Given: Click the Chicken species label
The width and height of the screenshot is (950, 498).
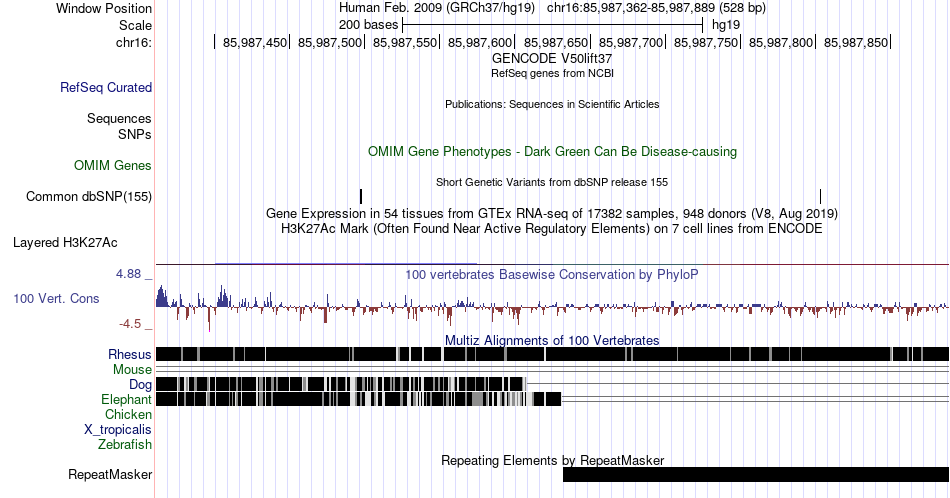Looking at the screenshot, I should click(128, 414).
